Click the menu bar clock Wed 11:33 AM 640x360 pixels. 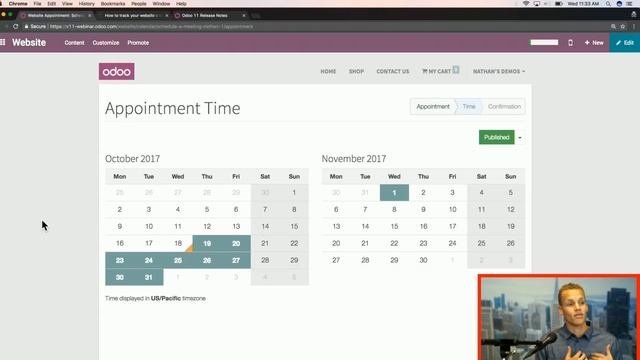pos(583,4)
